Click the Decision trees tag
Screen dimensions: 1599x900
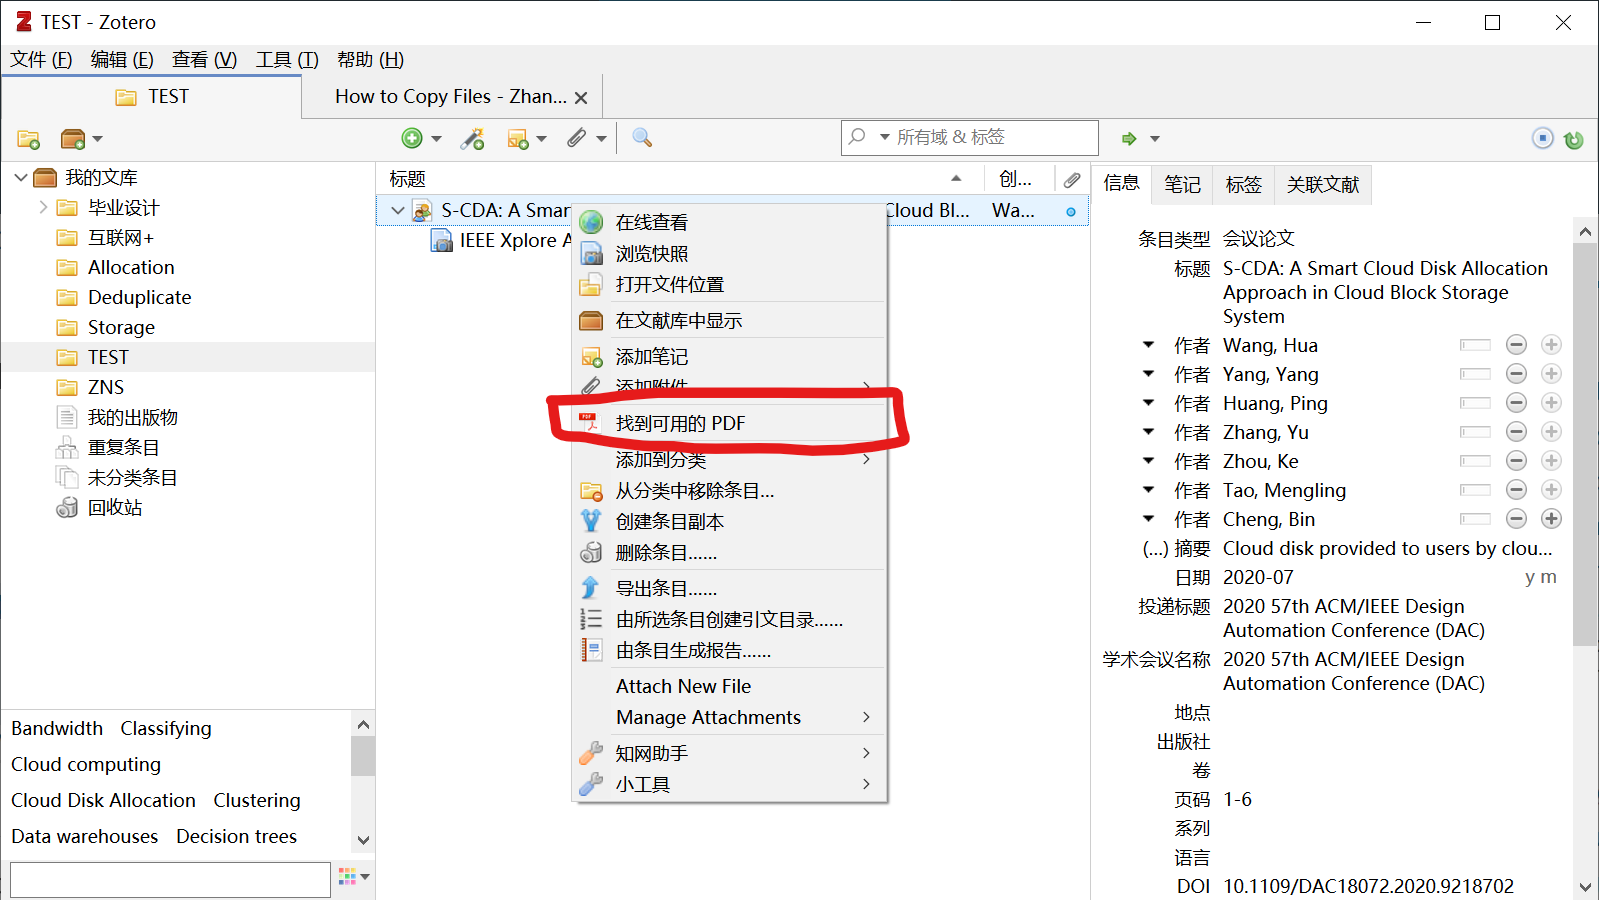coord(237,836)
